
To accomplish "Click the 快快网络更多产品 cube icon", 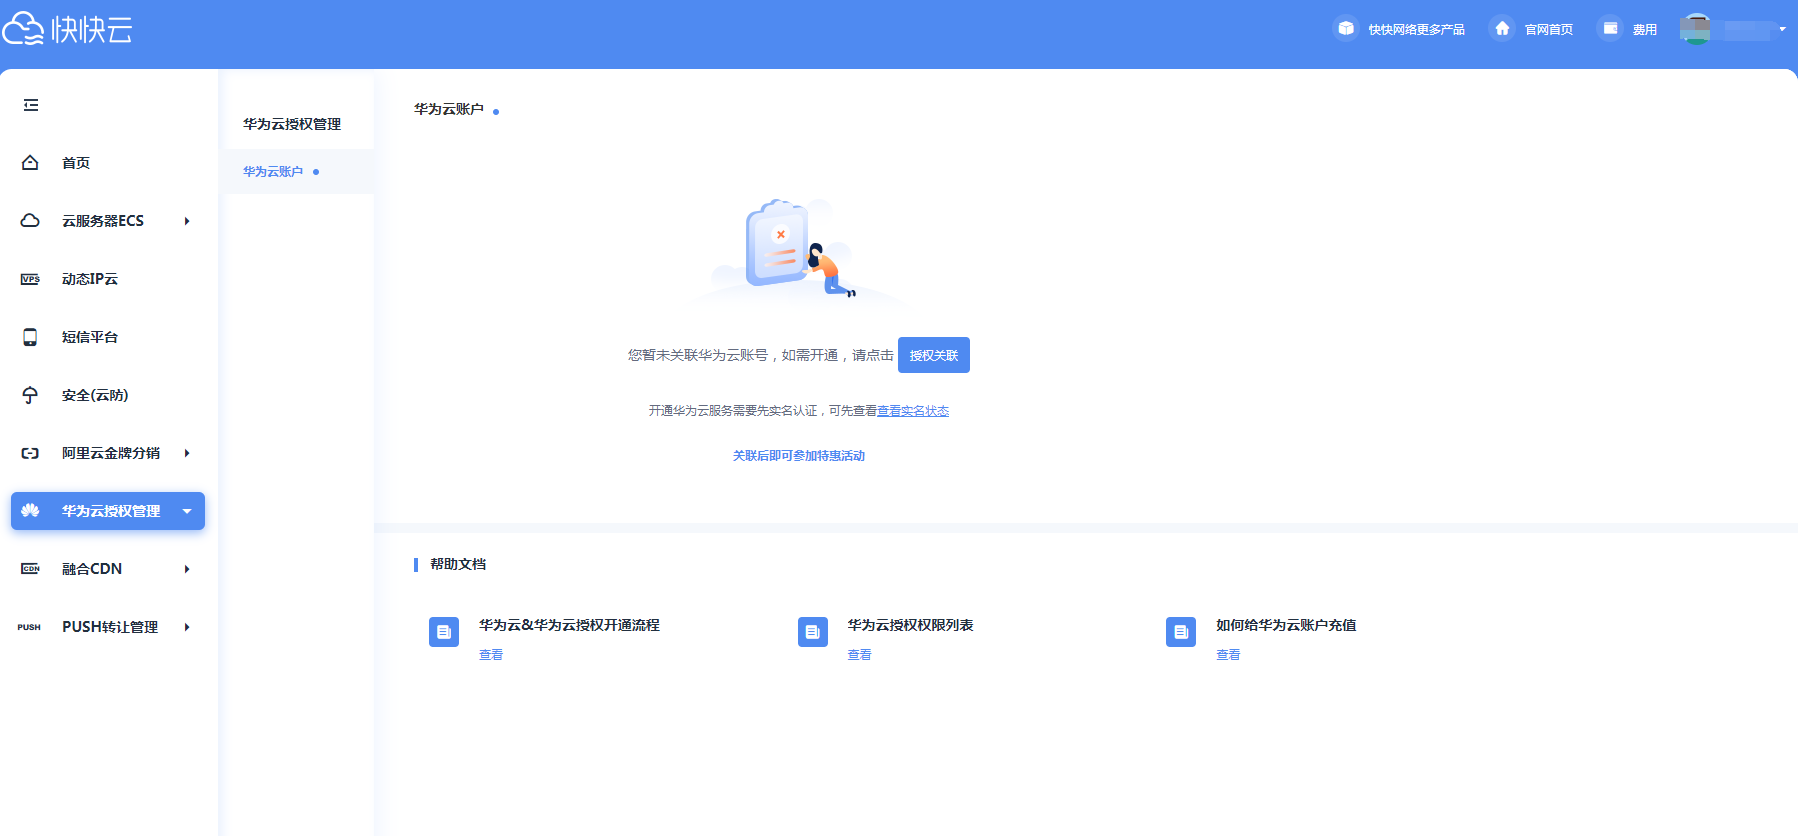I will click(1346, 29).
